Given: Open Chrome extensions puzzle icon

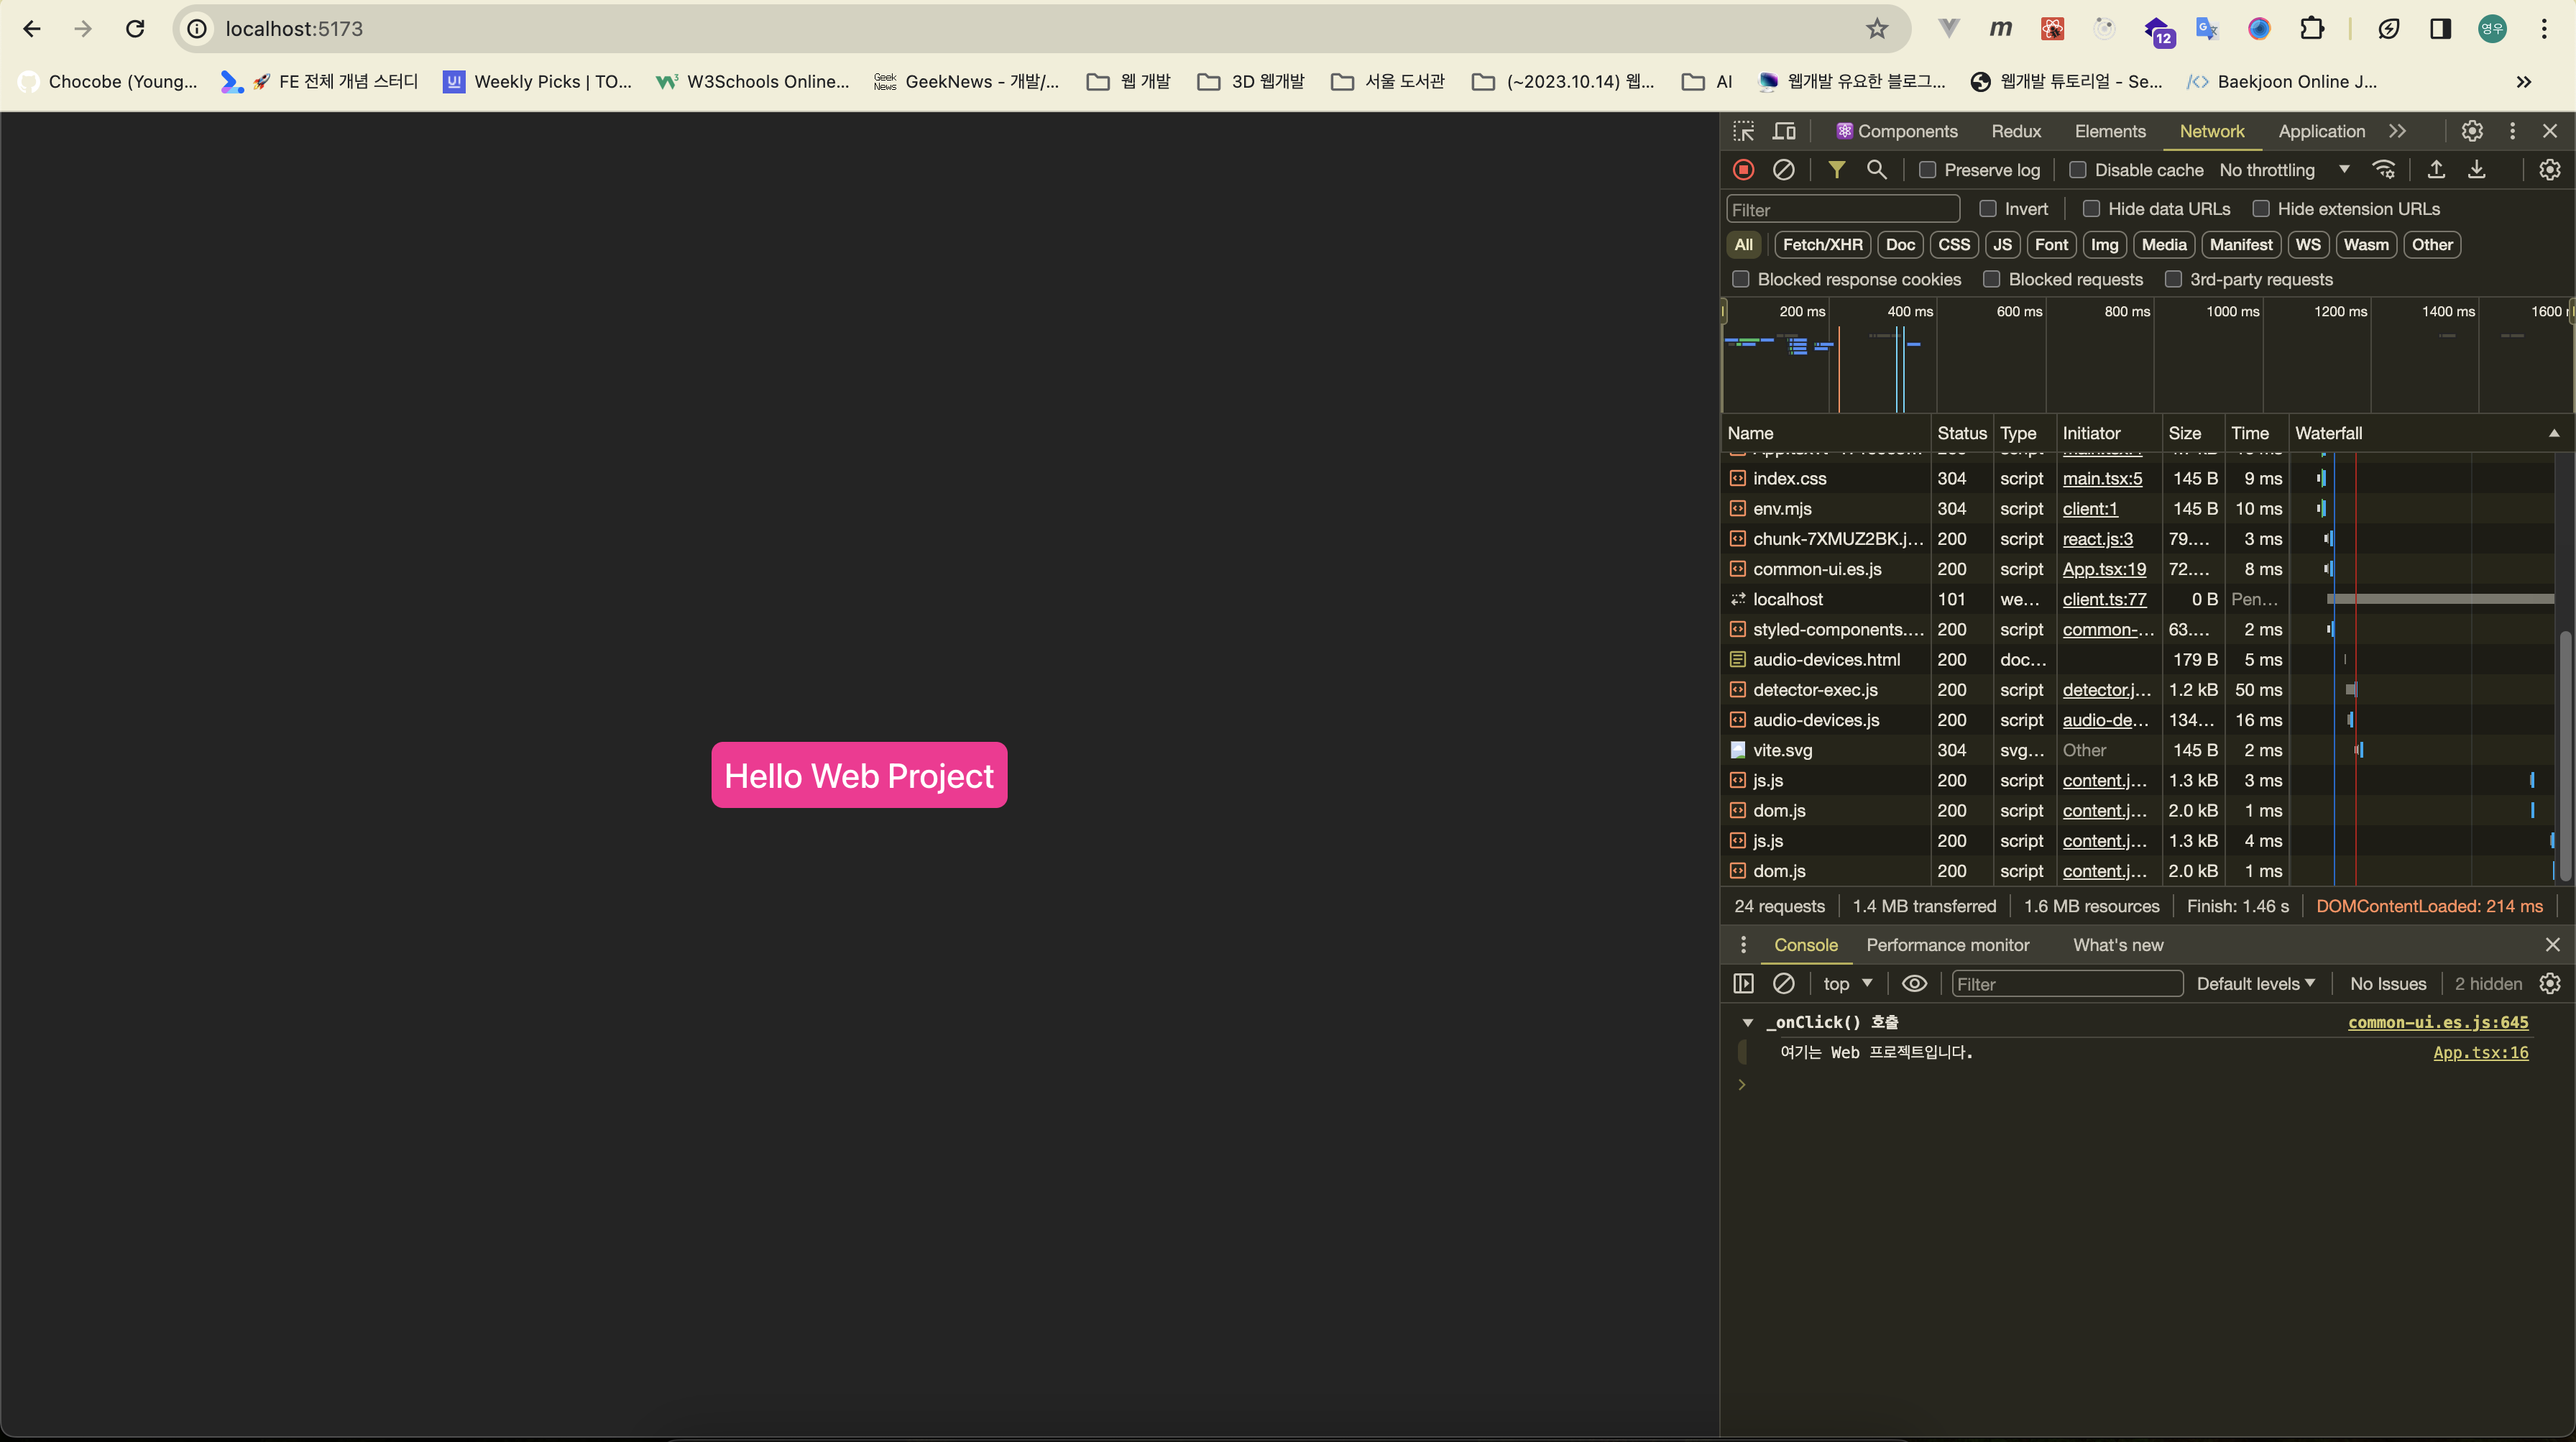Looking at the screenshot, I should (2312, 29).
